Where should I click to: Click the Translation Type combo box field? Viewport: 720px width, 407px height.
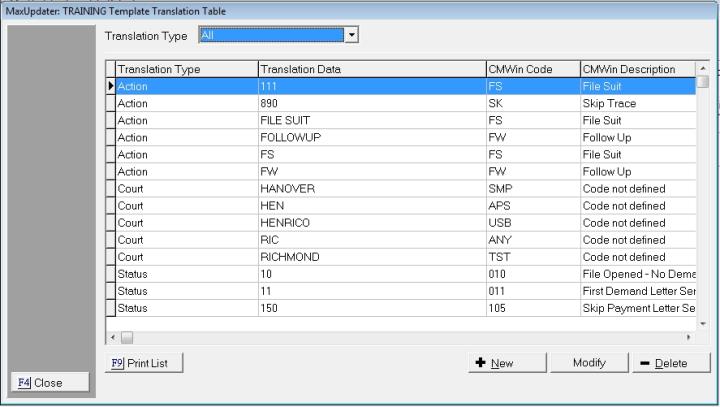[x=270, y=35]
